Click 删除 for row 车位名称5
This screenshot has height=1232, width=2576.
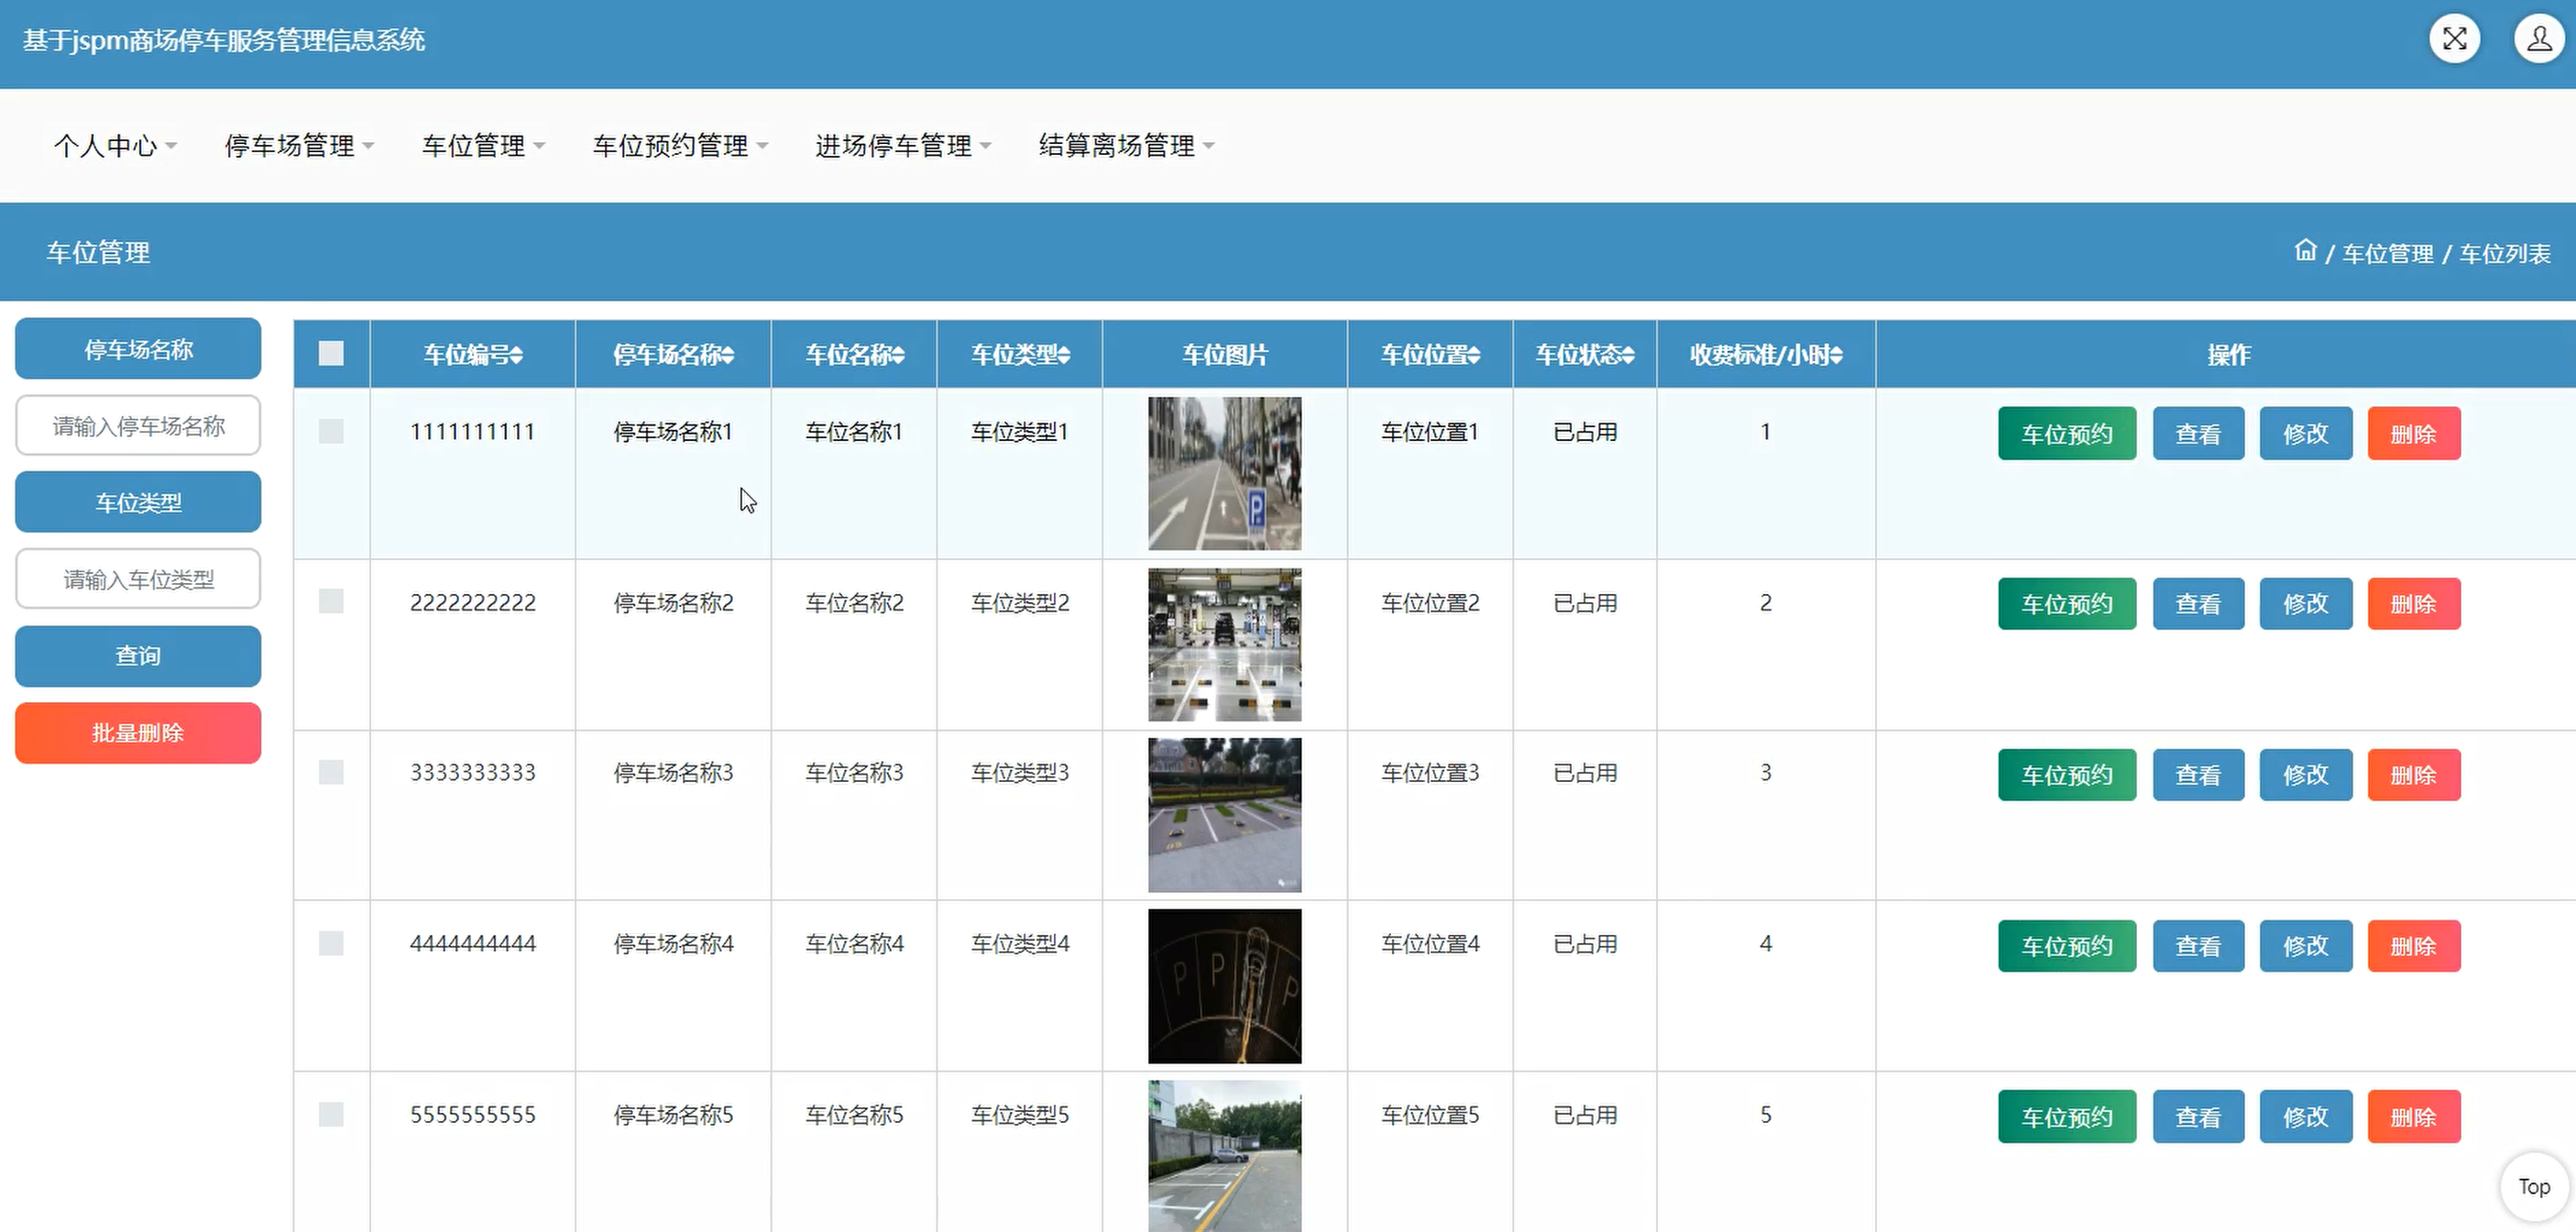click(2414, 1117)
